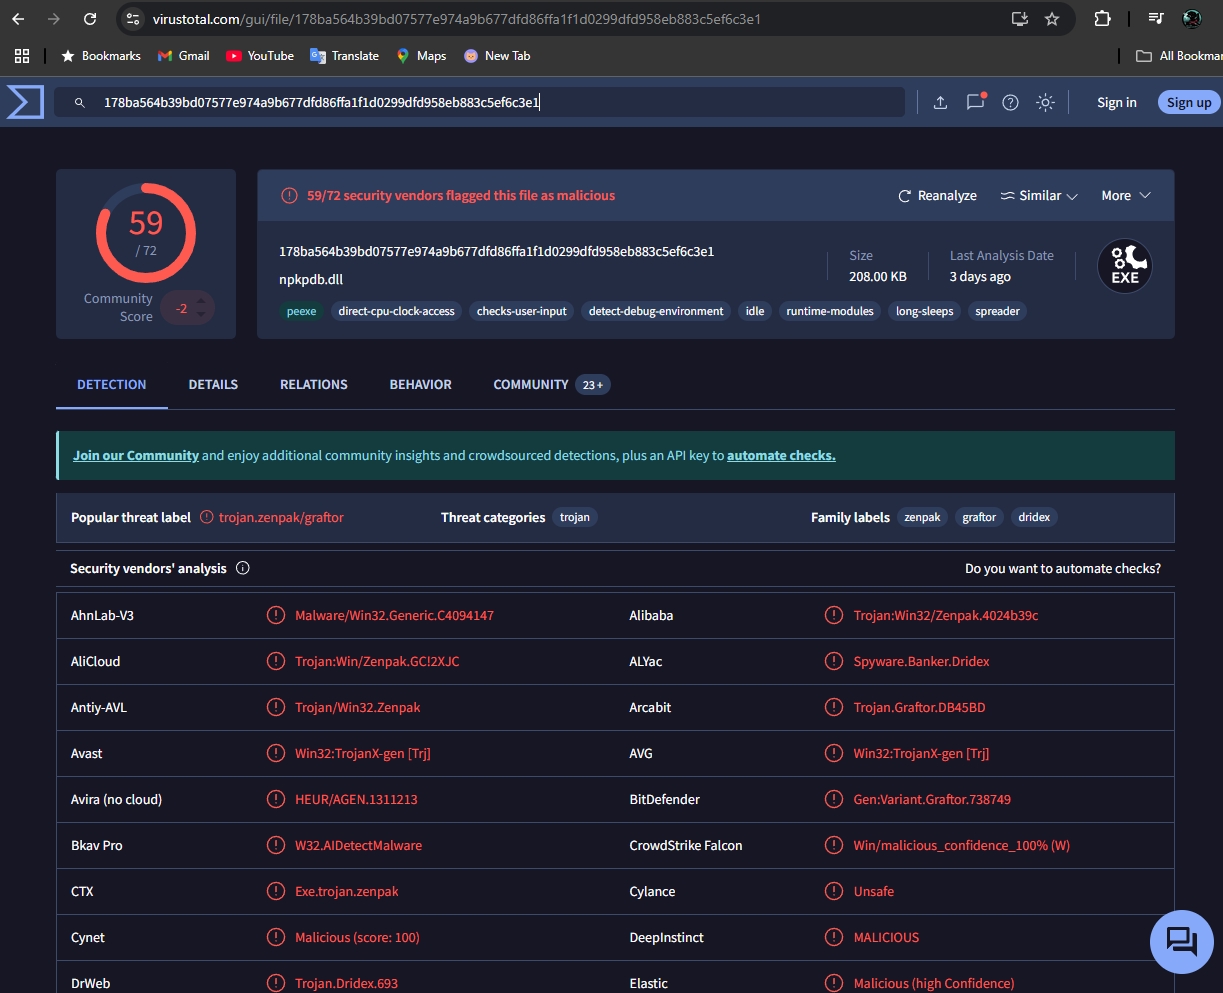Click the Chrome extensions puzzle icon
Viewport: 1223px width, 993px height.
point(1101,18)
